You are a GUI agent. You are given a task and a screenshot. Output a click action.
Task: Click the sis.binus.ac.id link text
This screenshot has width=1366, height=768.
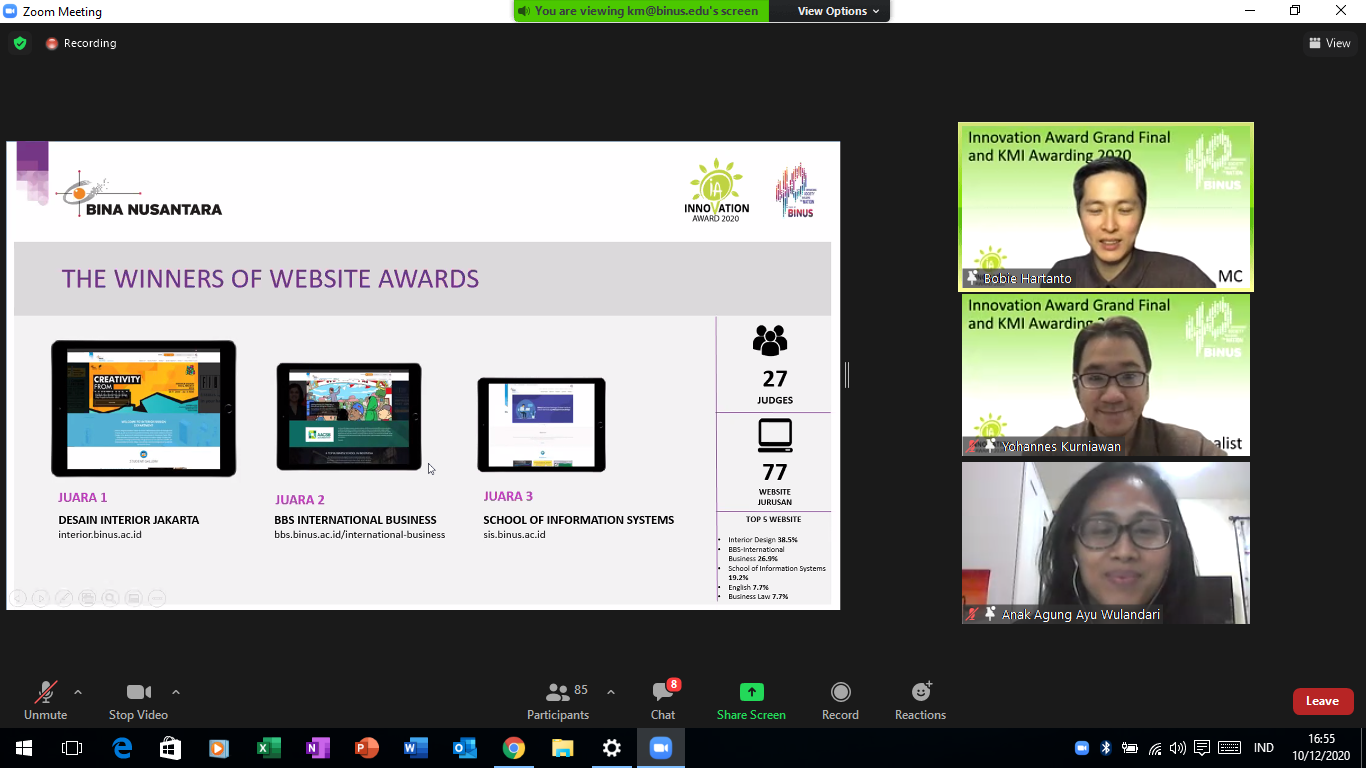pos(514,535)
